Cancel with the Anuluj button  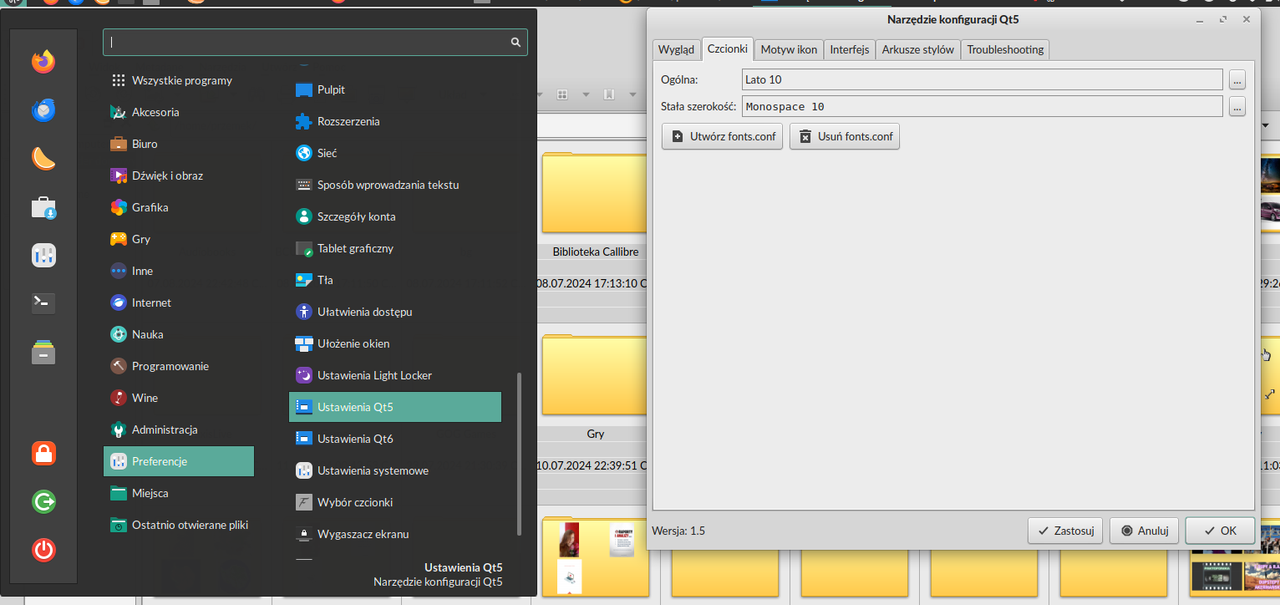(x=1145, y=531)
